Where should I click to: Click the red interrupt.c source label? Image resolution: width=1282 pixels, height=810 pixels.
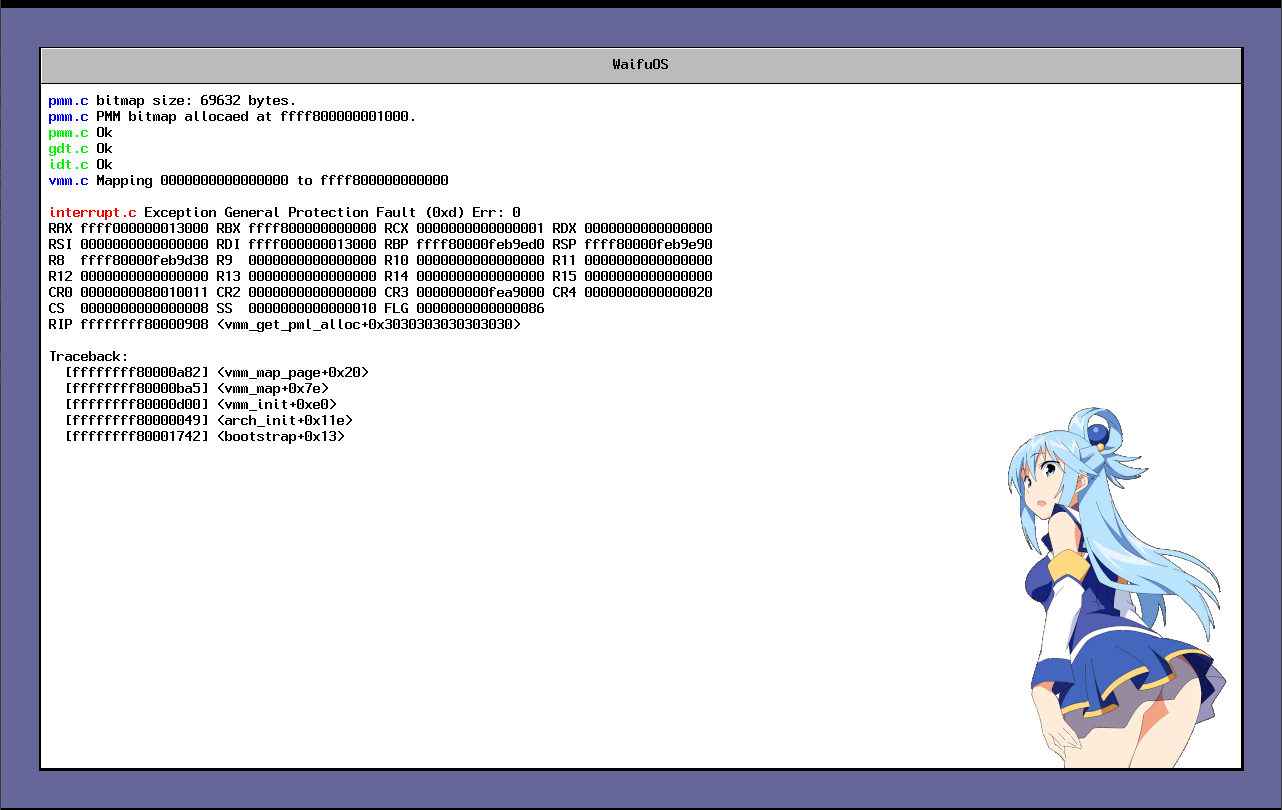[x=91, y=212]
